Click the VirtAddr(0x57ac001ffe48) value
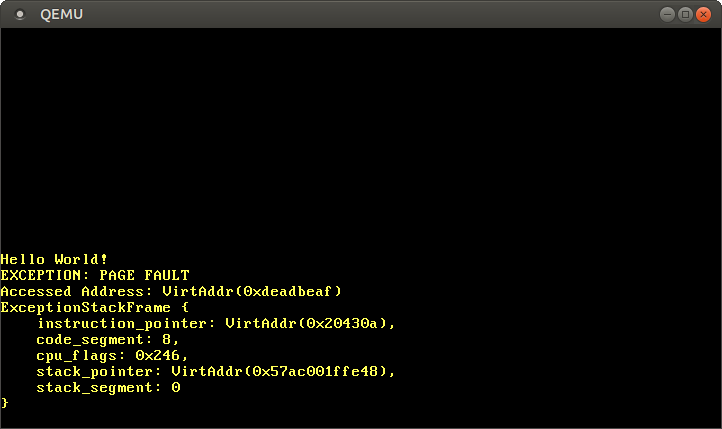 (x=284, y=371)
